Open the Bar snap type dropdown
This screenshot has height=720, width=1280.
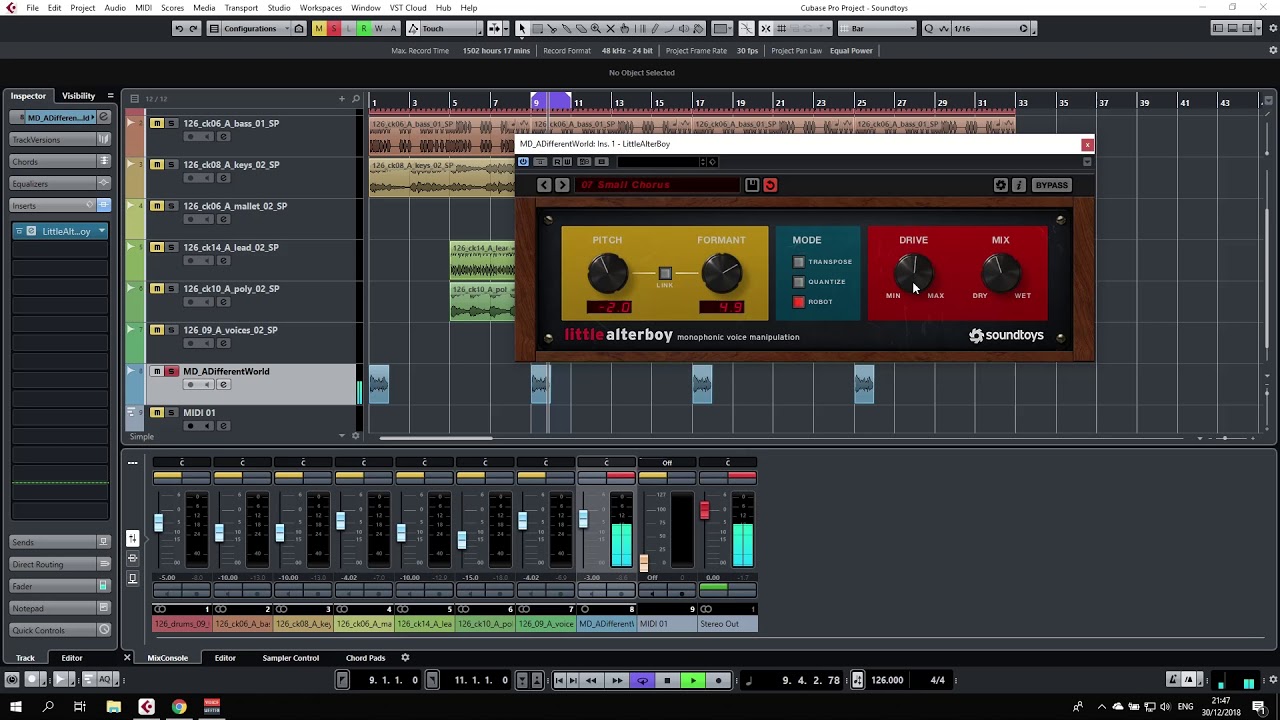877,28
